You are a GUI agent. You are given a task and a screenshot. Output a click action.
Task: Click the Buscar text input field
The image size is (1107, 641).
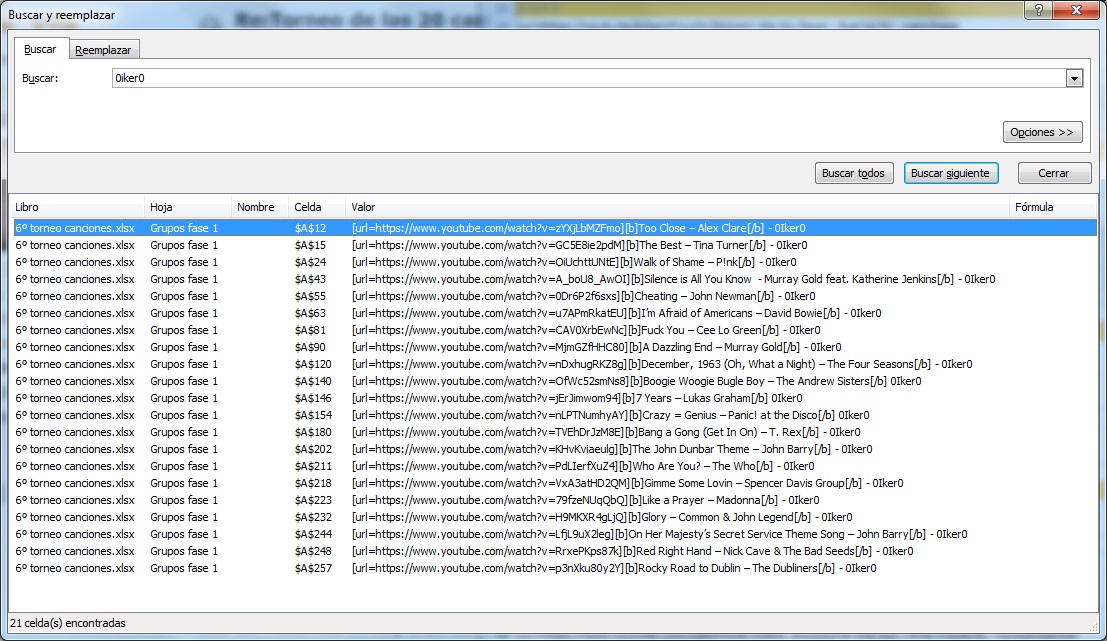(x=588, y=78)
